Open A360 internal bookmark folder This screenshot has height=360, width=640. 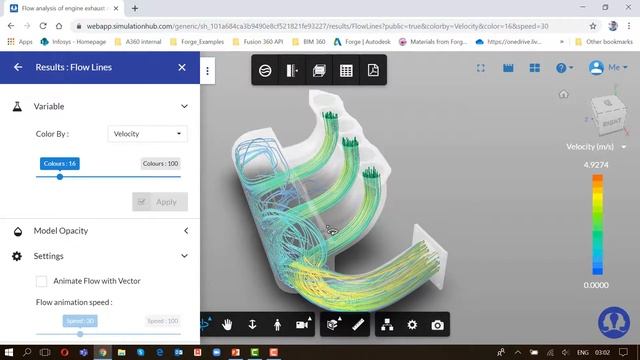(138, 42)
